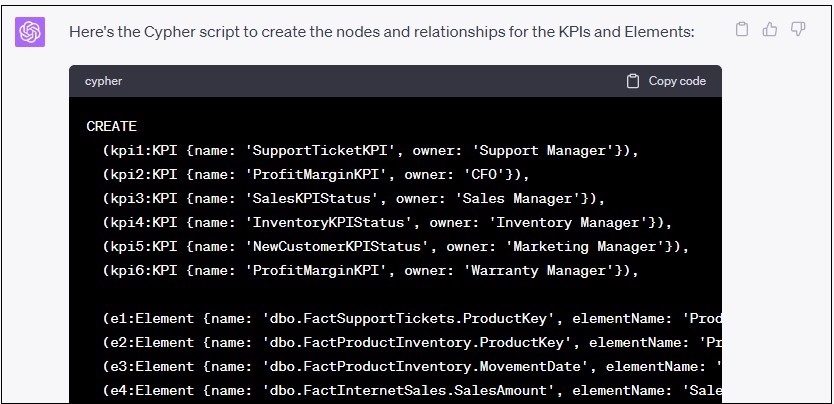The width and height of the screenshot is (834, 404).
Task: Click the 'dbo.FactInternetSales.SalesAmount' string
Action: click(x=402, y=390)
